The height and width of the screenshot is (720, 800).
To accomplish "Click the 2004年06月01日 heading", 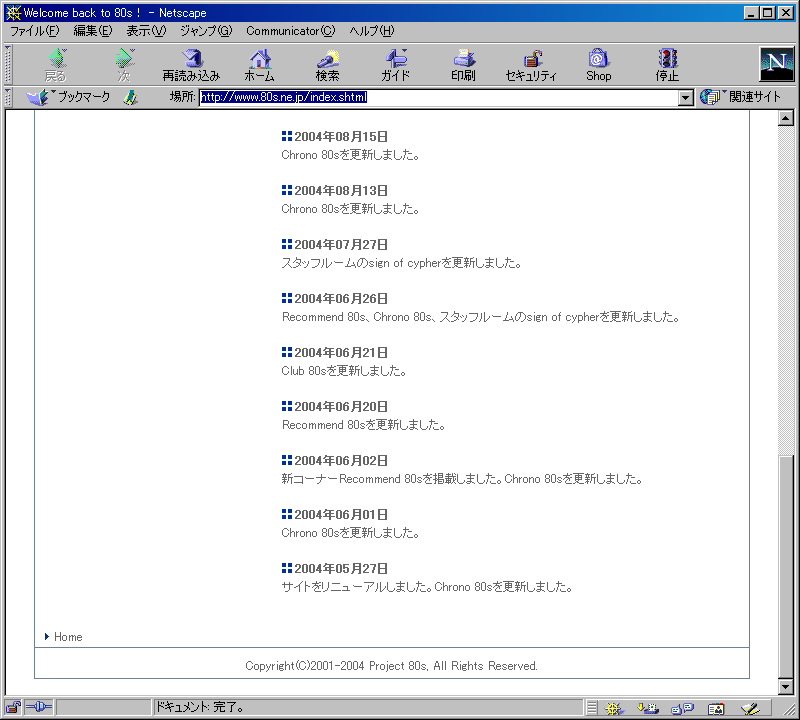I will tap(341, 515).
